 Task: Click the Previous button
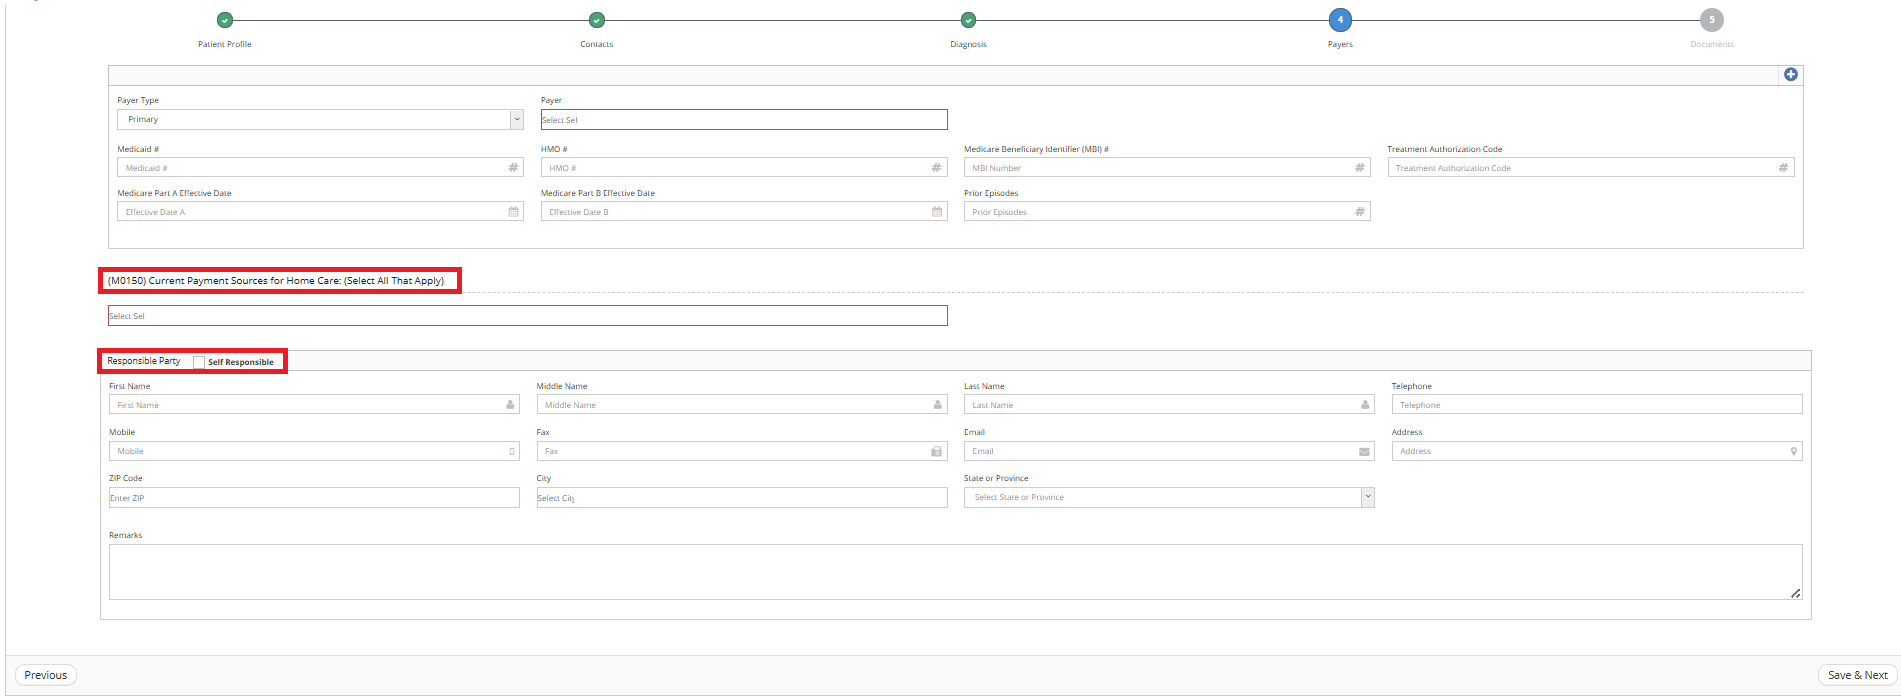[46, 675]
